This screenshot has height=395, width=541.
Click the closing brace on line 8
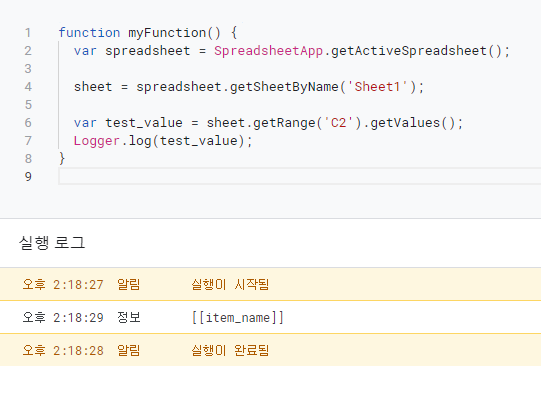(x=62, y=158)
